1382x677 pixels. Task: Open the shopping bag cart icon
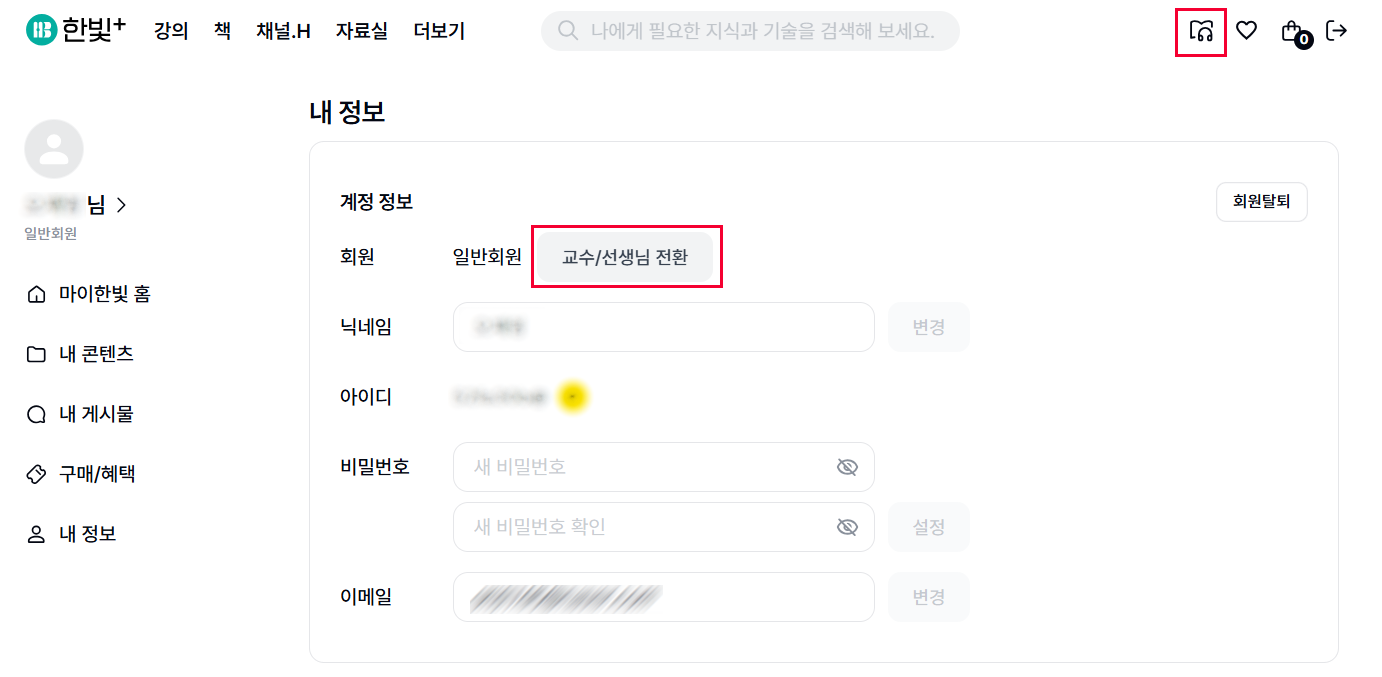[1292, 32]
